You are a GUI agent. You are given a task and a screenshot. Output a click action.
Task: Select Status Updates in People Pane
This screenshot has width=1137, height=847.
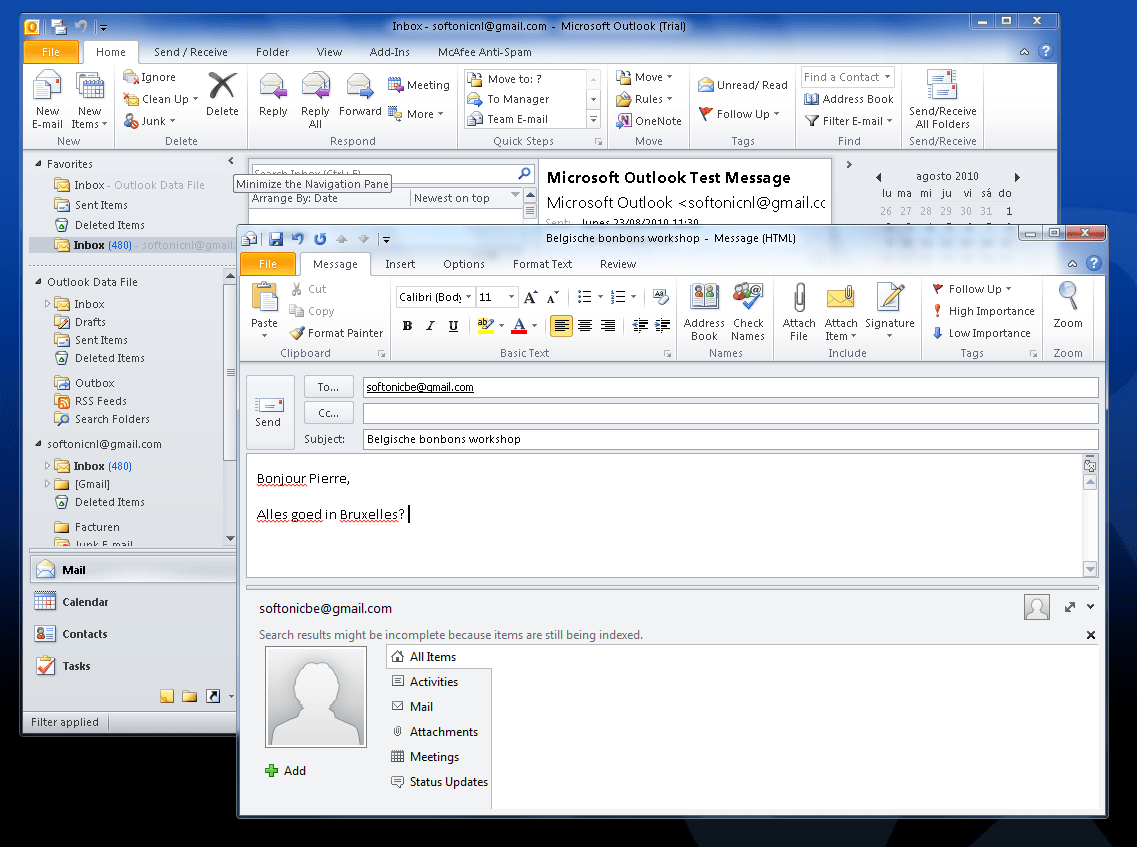tap(439, 782)
